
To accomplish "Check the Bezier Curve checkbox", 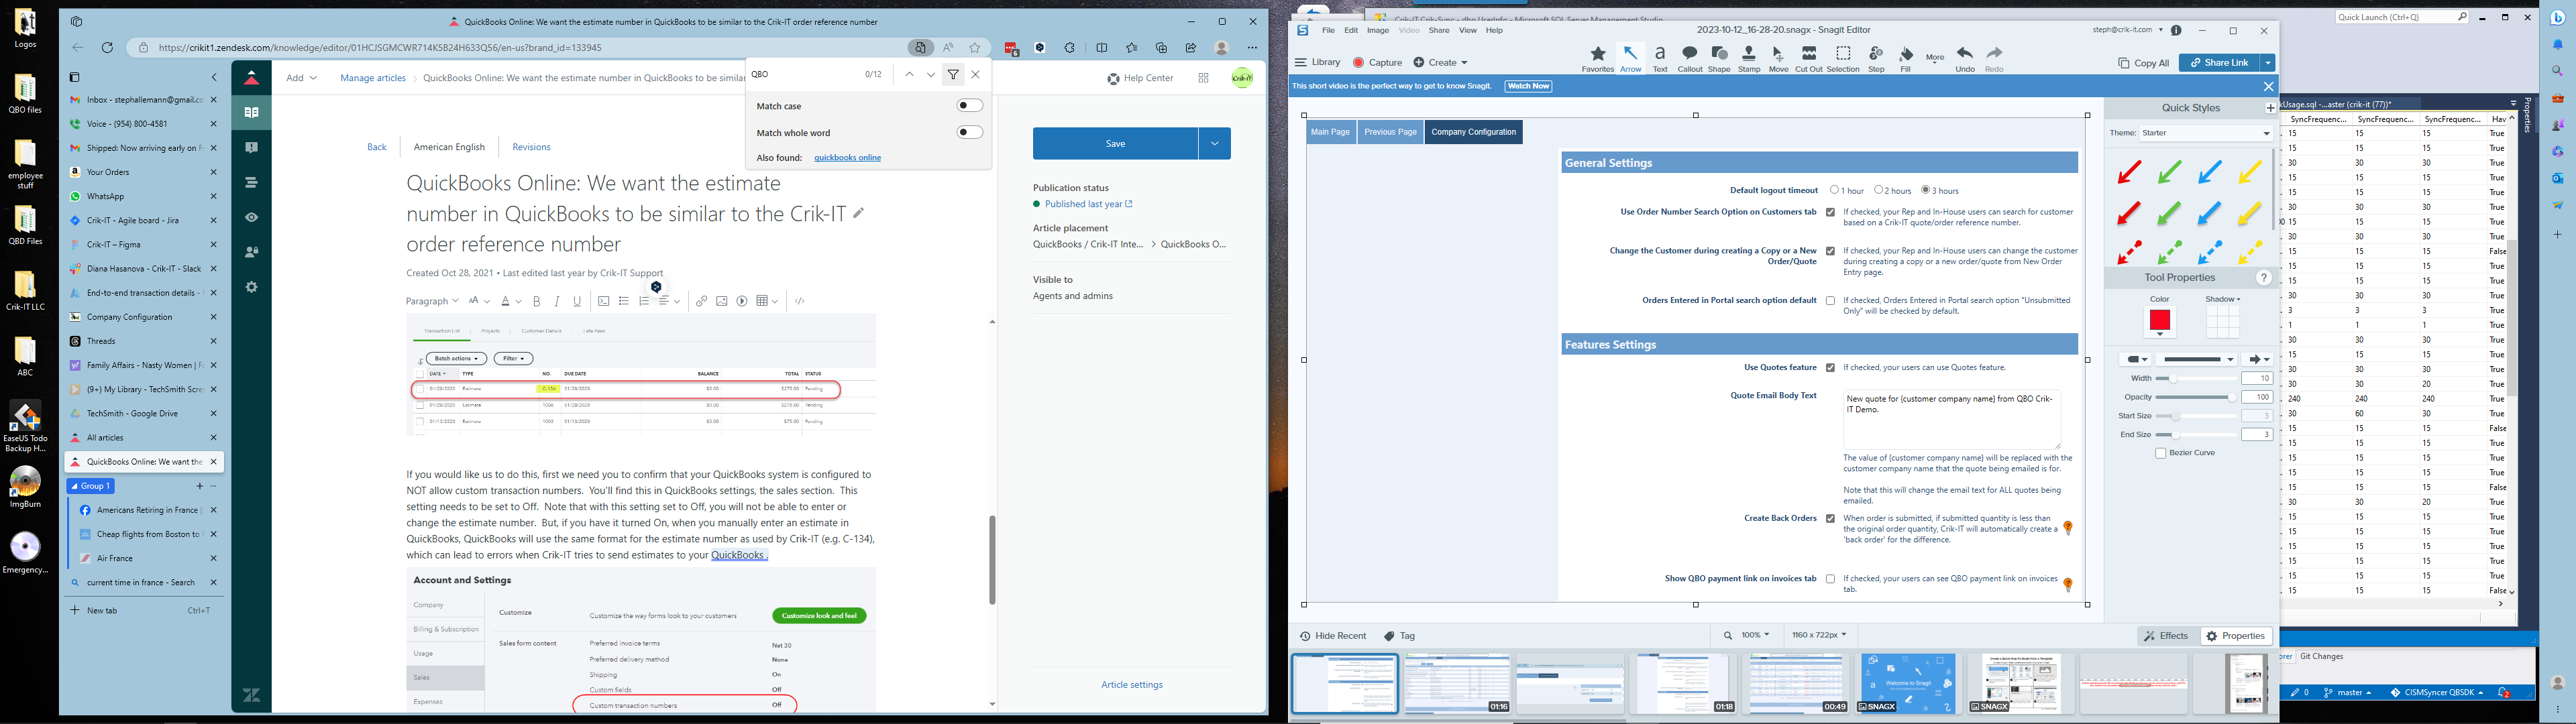I will [x=2160, y=453].
